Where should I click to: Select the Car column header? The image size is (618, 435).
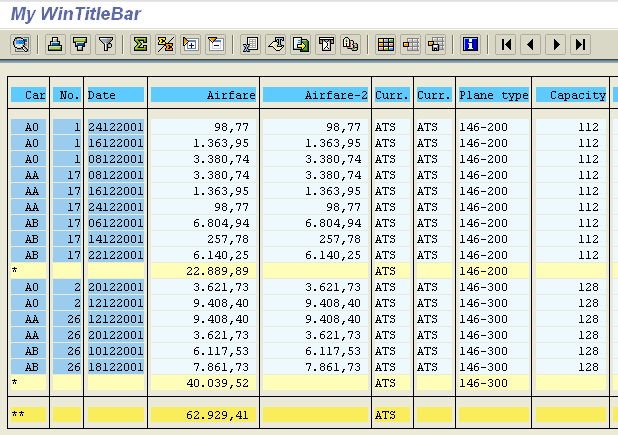coord(28,95)
